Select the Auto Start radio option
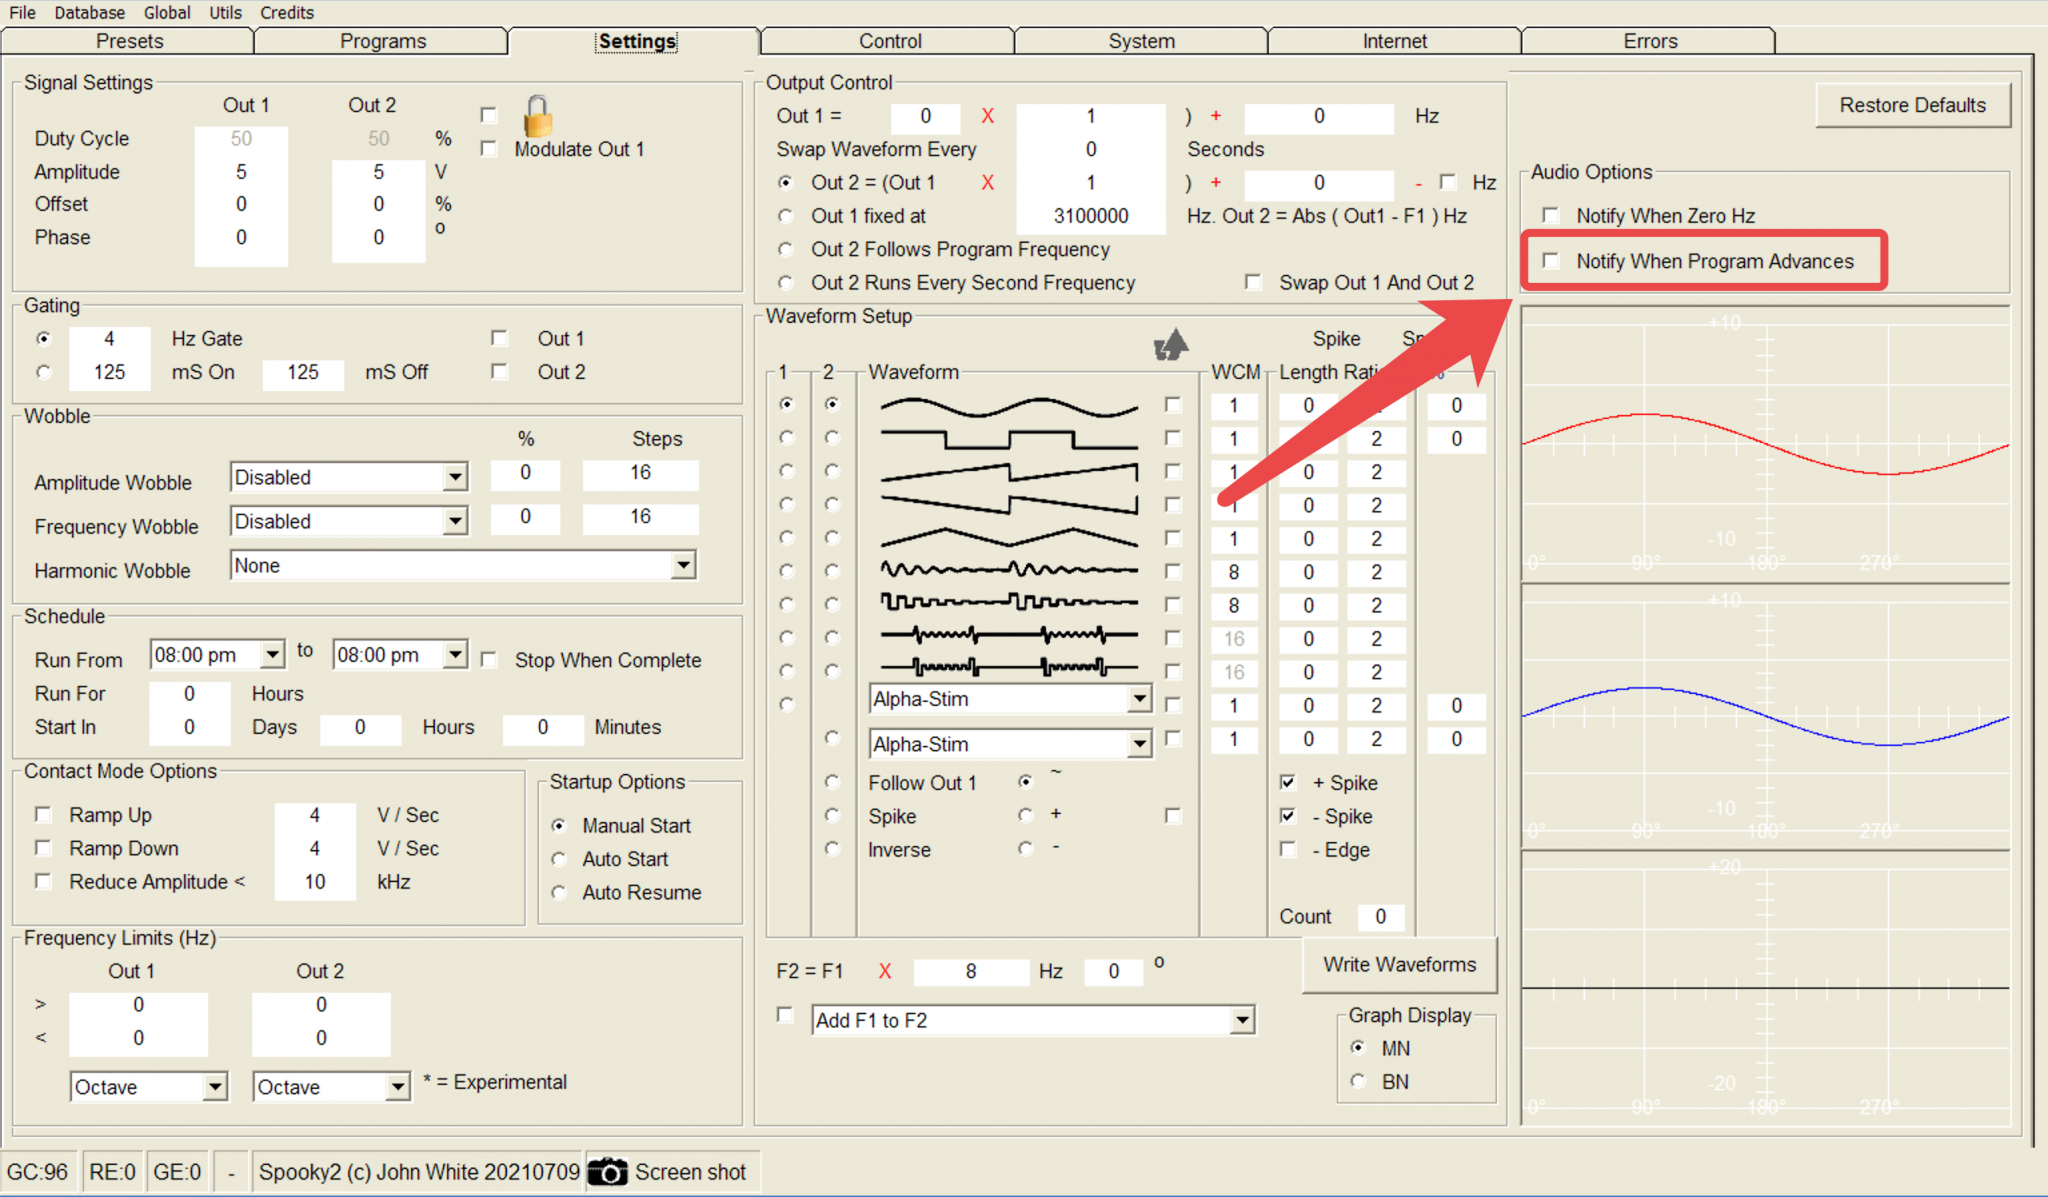The image size is (2048, 1197). pyautogui.click(x=559, y=859)
